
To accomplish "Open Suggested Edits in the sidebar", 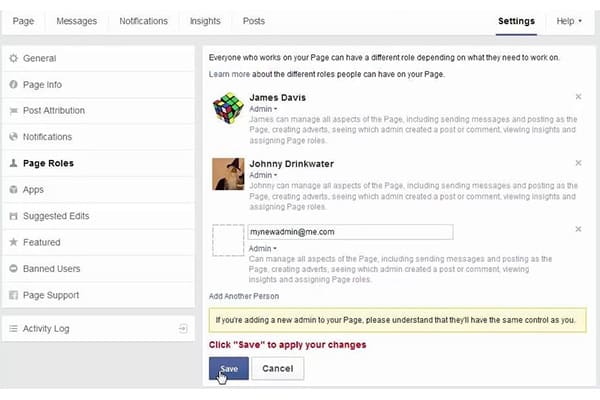I will [98, 216].
